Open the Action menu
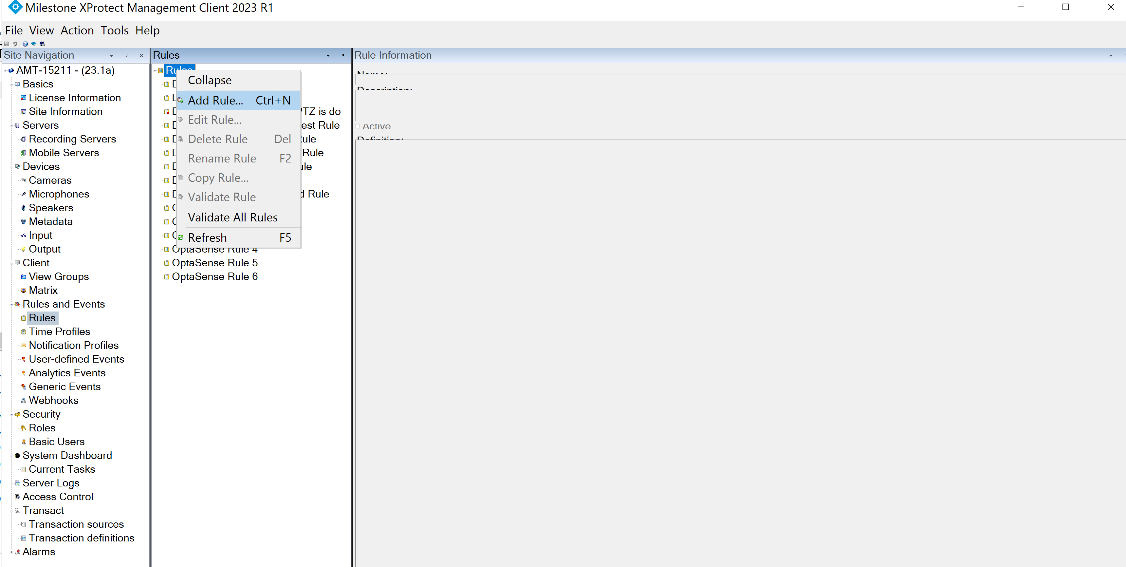Image resolution: width=1126 pixels, height=567 pixels. click(x=77, y=30)
